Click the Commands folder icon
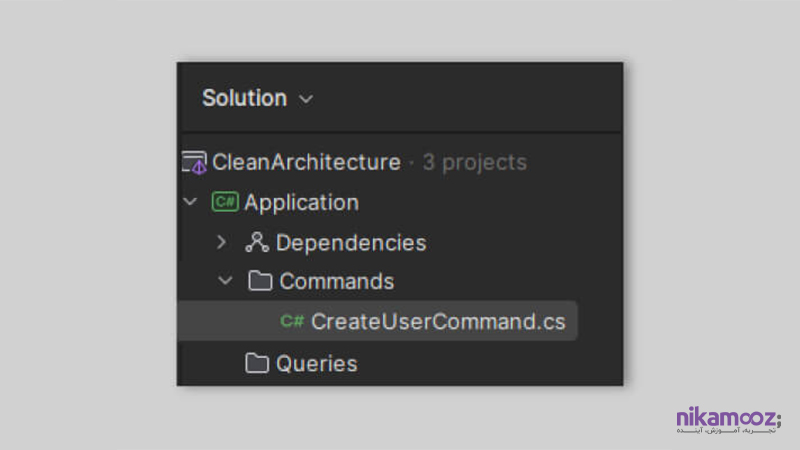This screenshot has width=800, height=450. pos(260,281)
